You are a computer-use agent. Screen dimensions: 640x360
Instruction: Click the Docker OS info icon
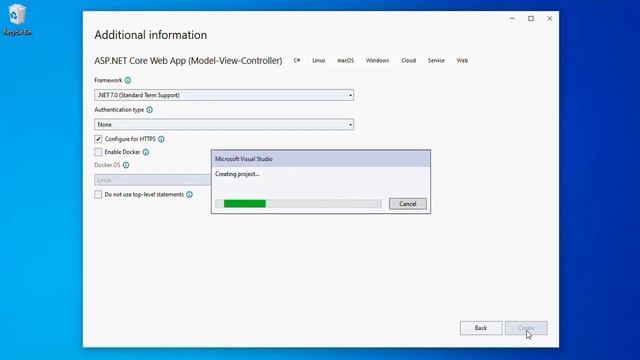click(126, 165)
